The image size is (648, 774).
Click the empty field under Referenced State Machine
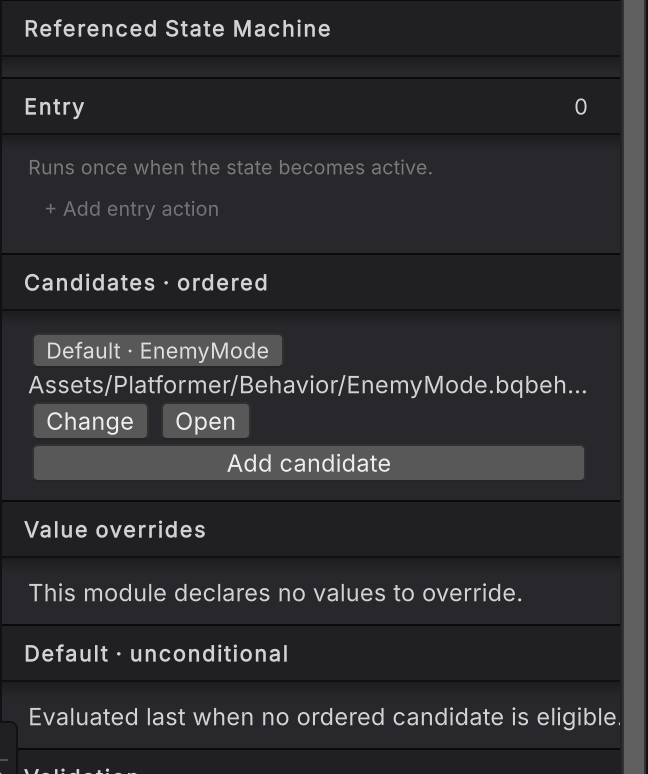(x=311, y=67)
